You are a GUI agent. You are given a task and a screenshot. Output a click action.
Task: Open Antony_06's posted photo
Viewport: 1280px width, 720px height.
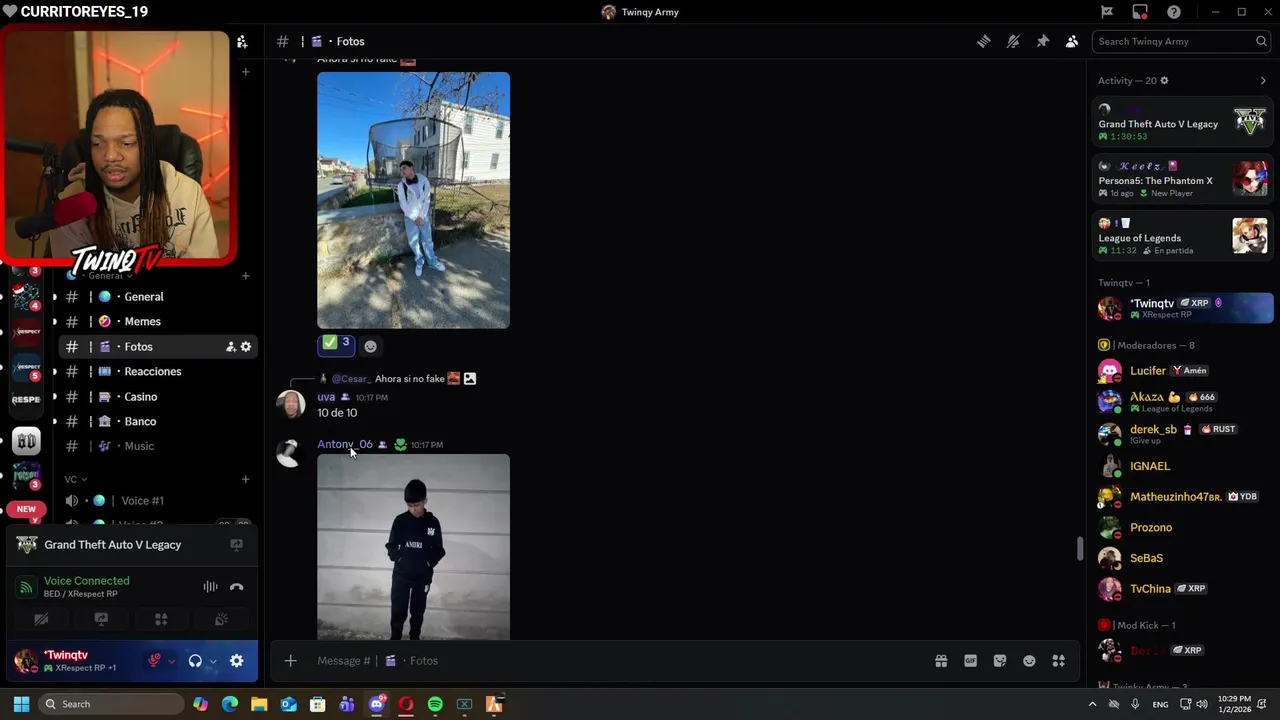[x=413, y=547]
